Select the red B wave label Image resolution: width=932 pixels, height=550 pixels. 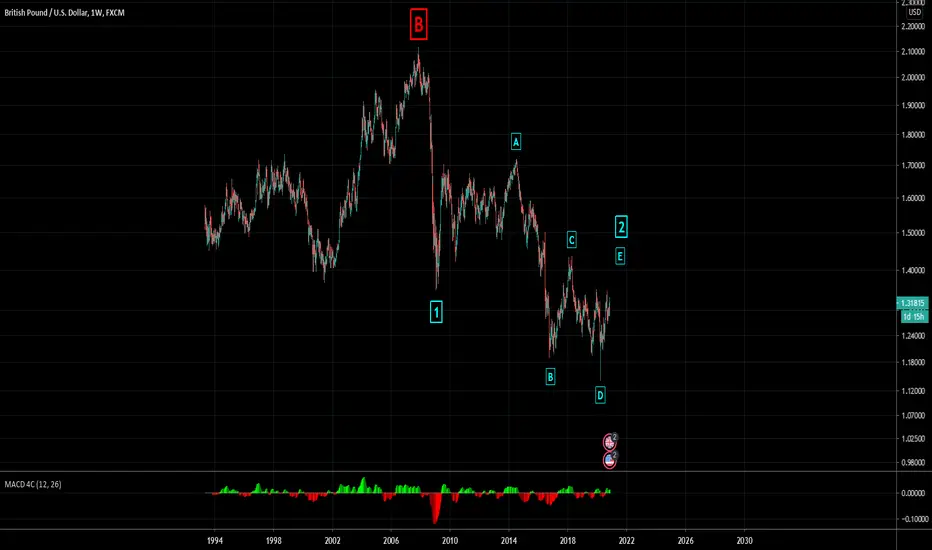click(418, 25)
